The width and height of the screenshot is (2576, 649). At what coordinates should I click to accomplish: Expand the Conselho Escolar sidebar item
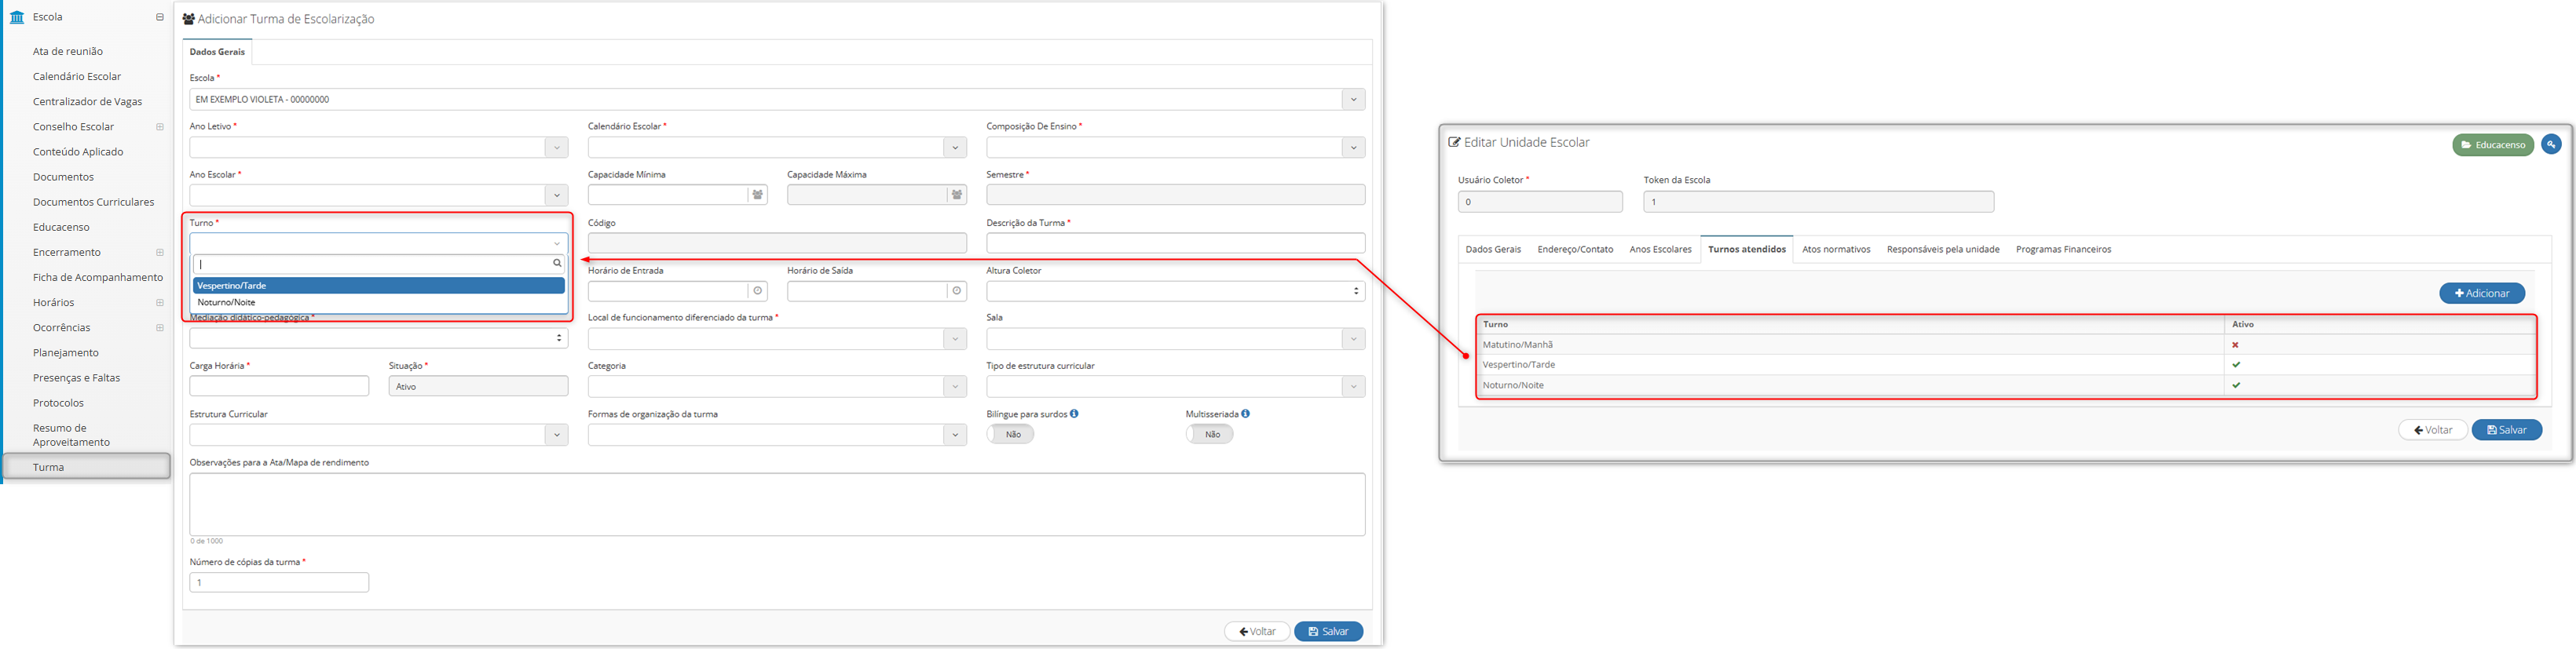(160, 127)
